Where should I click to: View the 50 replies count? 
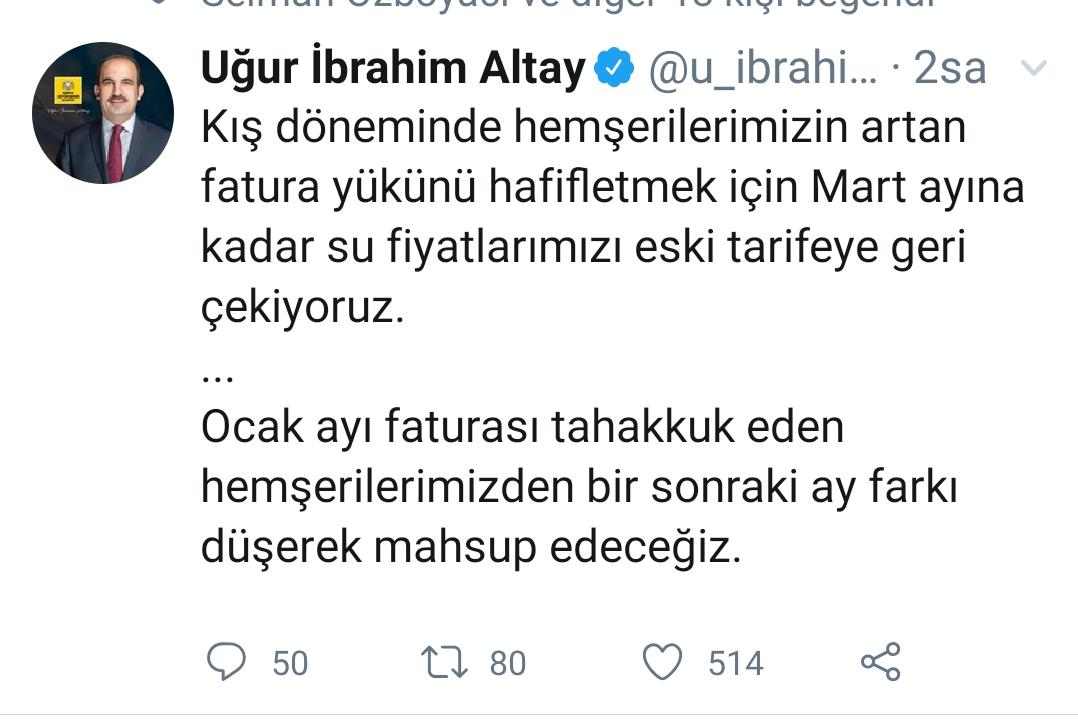(x=290, y=663)
